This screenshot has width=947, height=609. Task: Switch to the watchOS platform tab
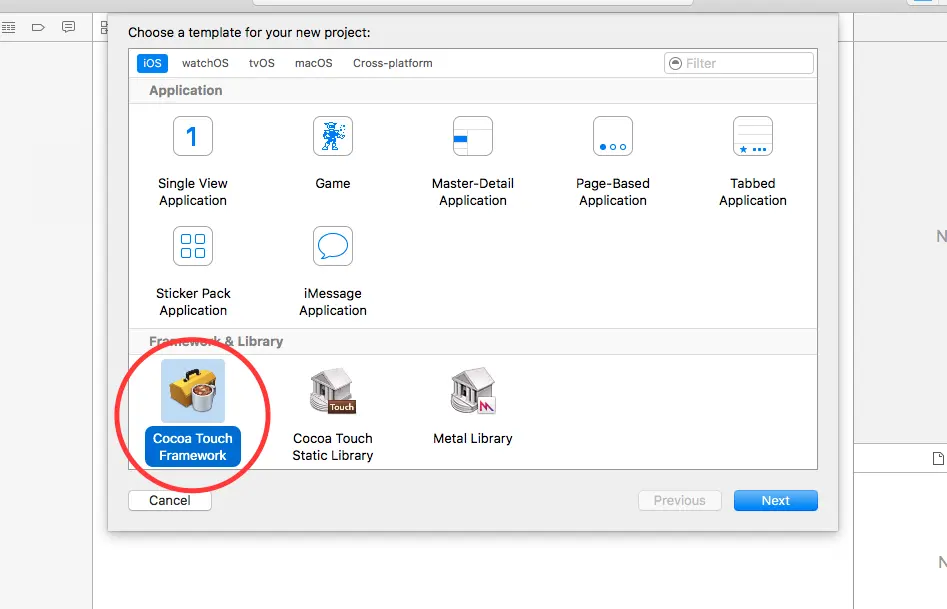205,63
